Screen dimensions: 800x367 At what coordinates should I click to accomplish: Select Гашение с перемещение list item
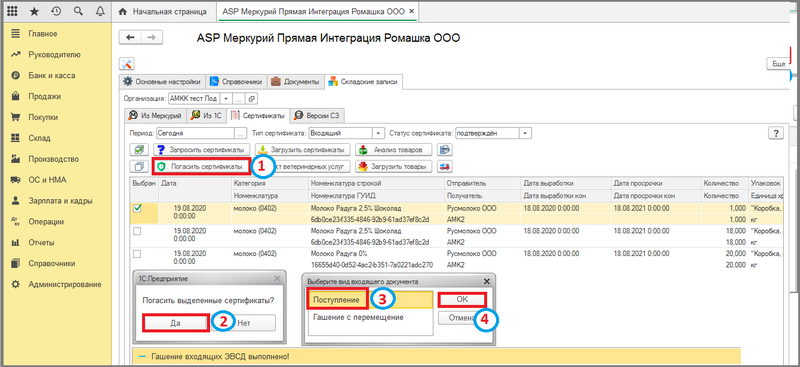[x=370, y=317]
